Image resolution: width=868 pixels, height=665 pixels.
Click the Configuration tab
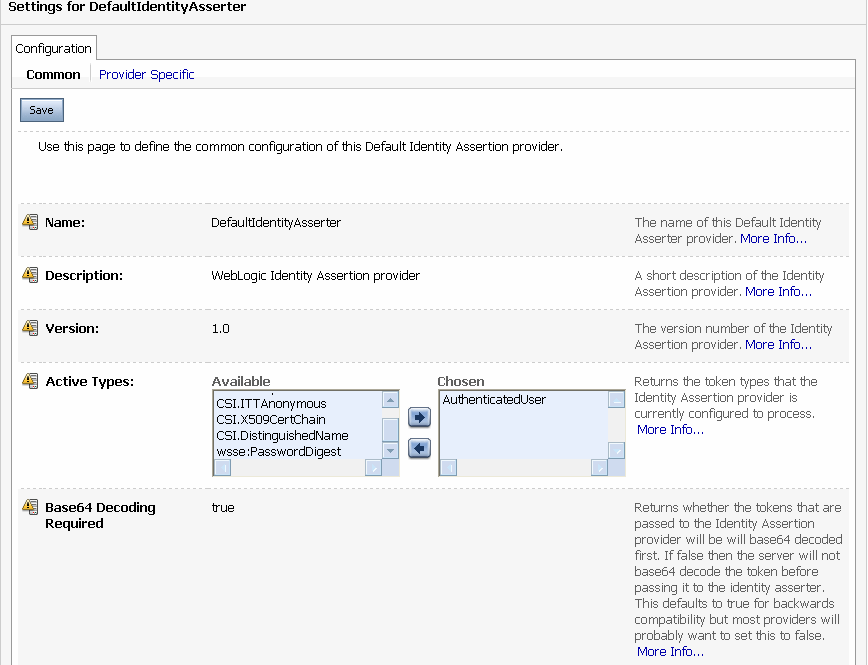click(54, 48)
